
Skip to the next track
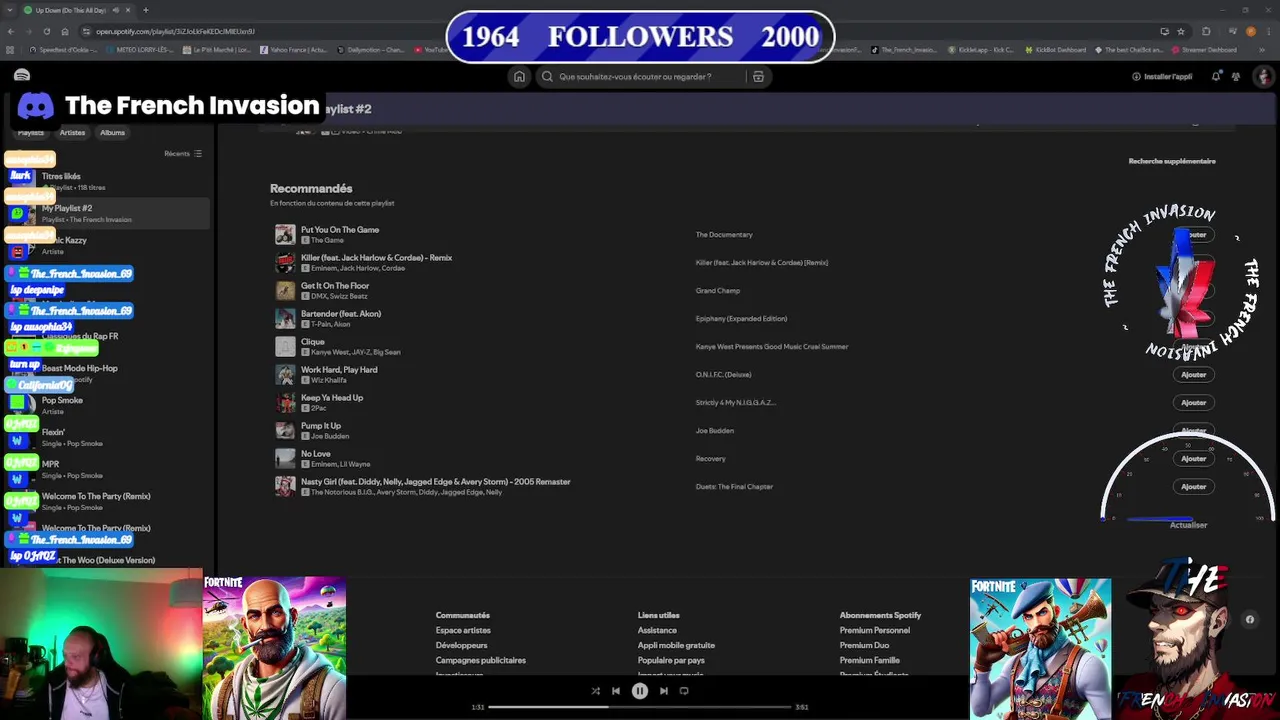(x=663, y=690)
